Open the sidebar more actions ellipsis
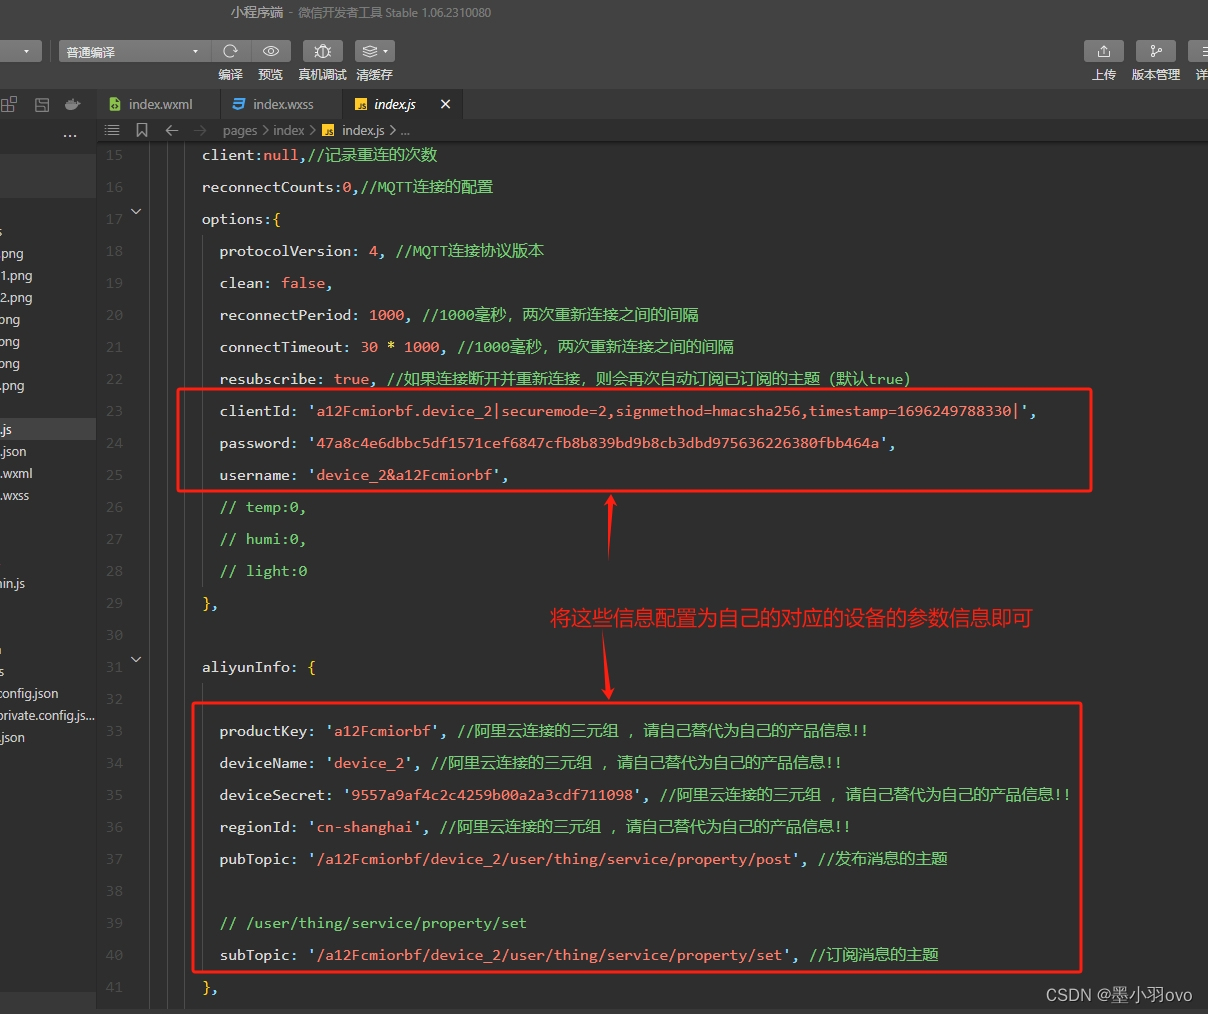 click(70, 135)
